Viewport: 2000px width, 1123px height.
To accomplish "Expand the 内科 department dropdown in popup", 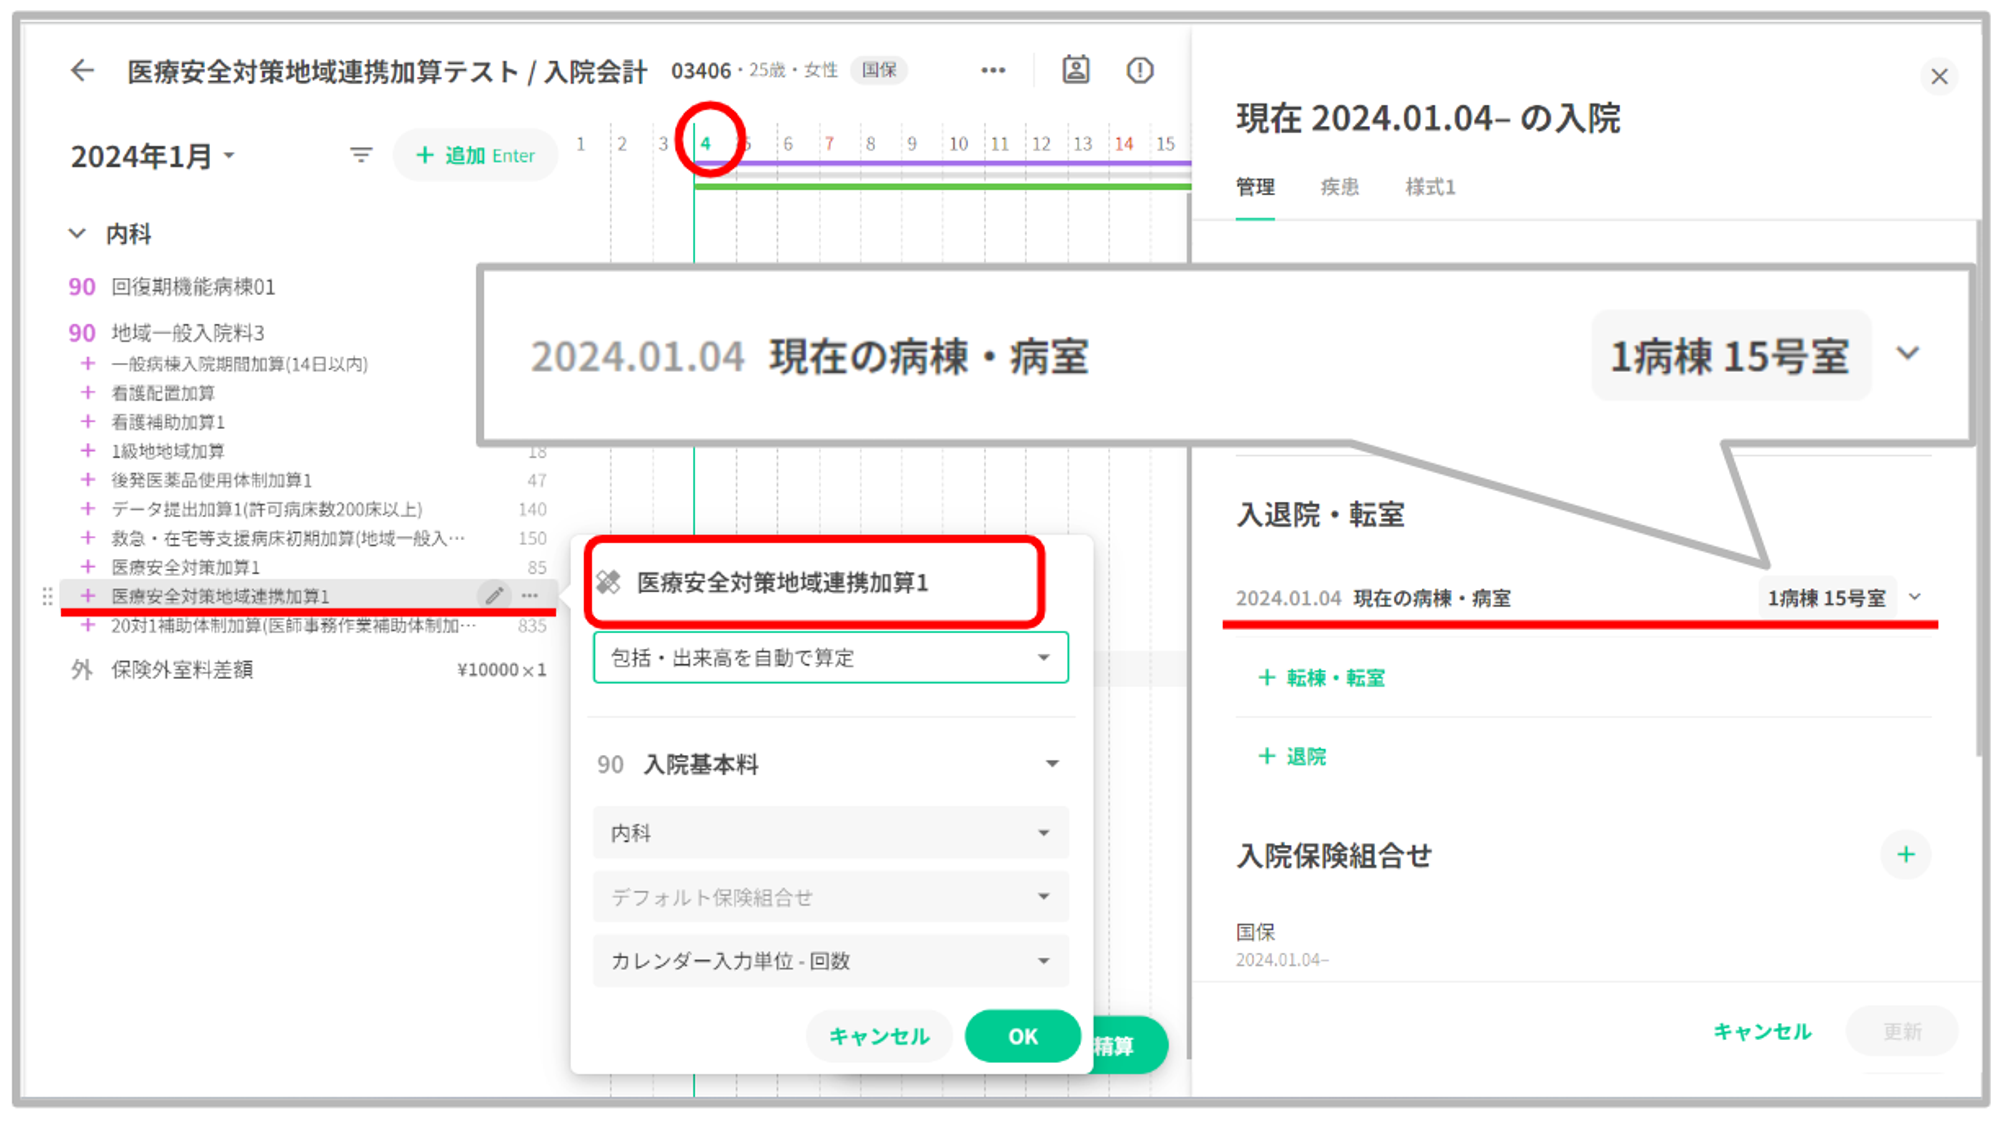I will [x=830, y=833].
